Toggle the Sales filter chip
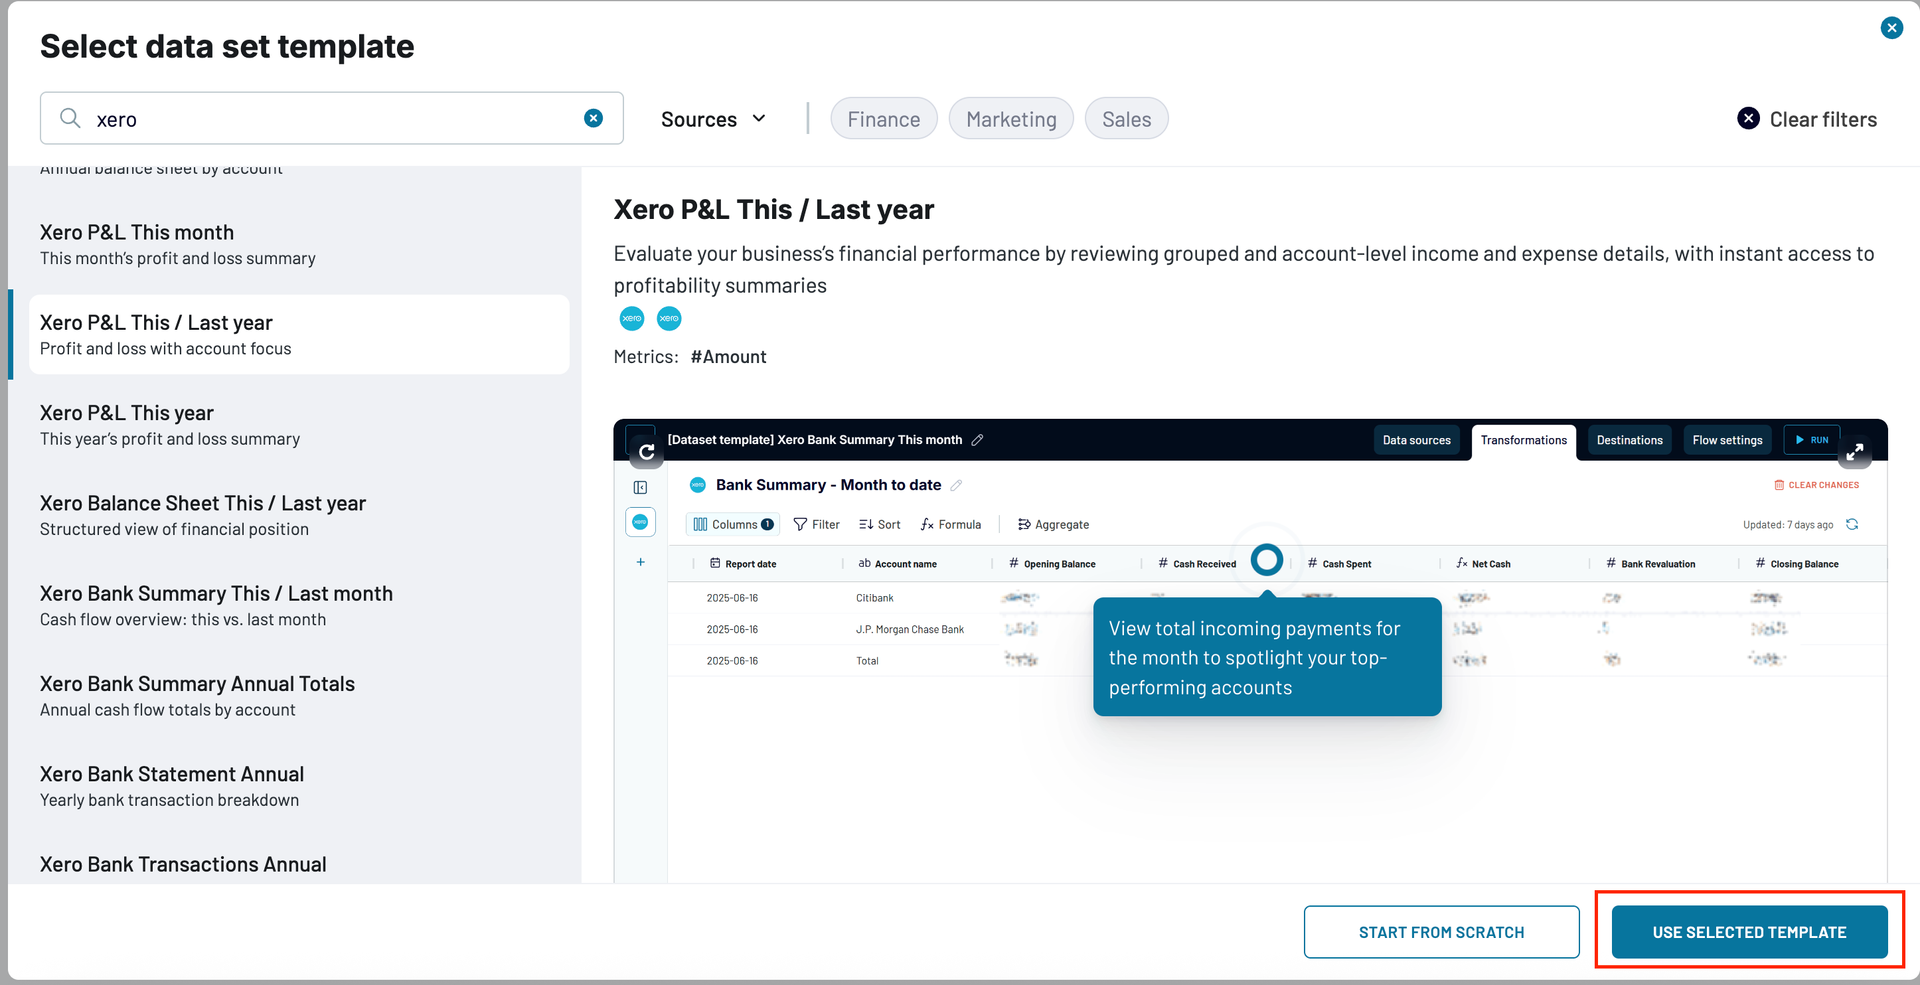The image size is (1920, 985). click(x=1126, y=119)
